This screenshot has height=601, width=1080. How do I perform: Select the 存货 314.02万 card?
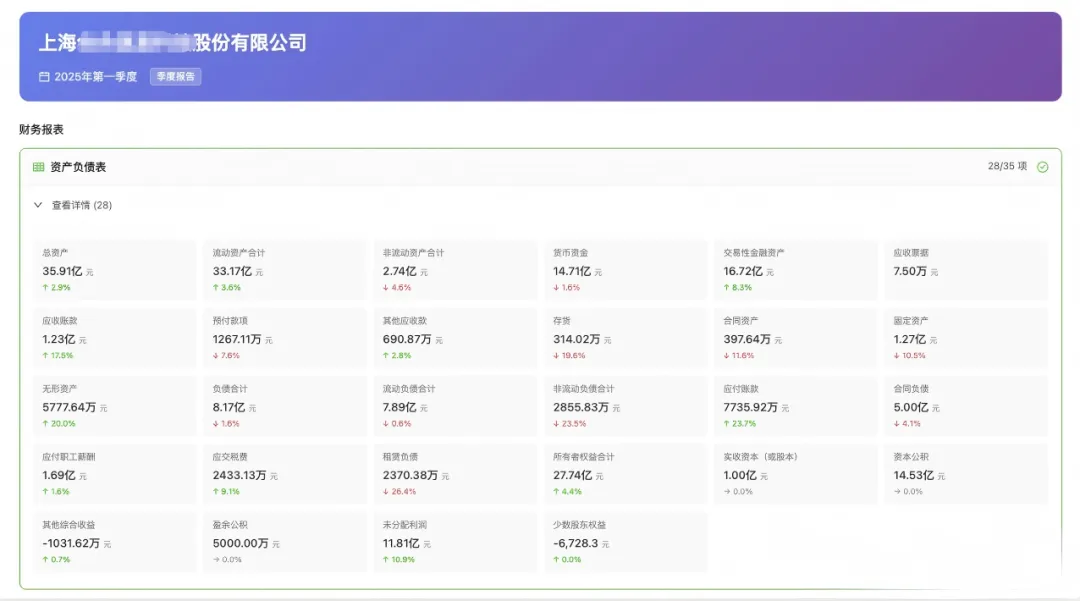coord(625,338)
